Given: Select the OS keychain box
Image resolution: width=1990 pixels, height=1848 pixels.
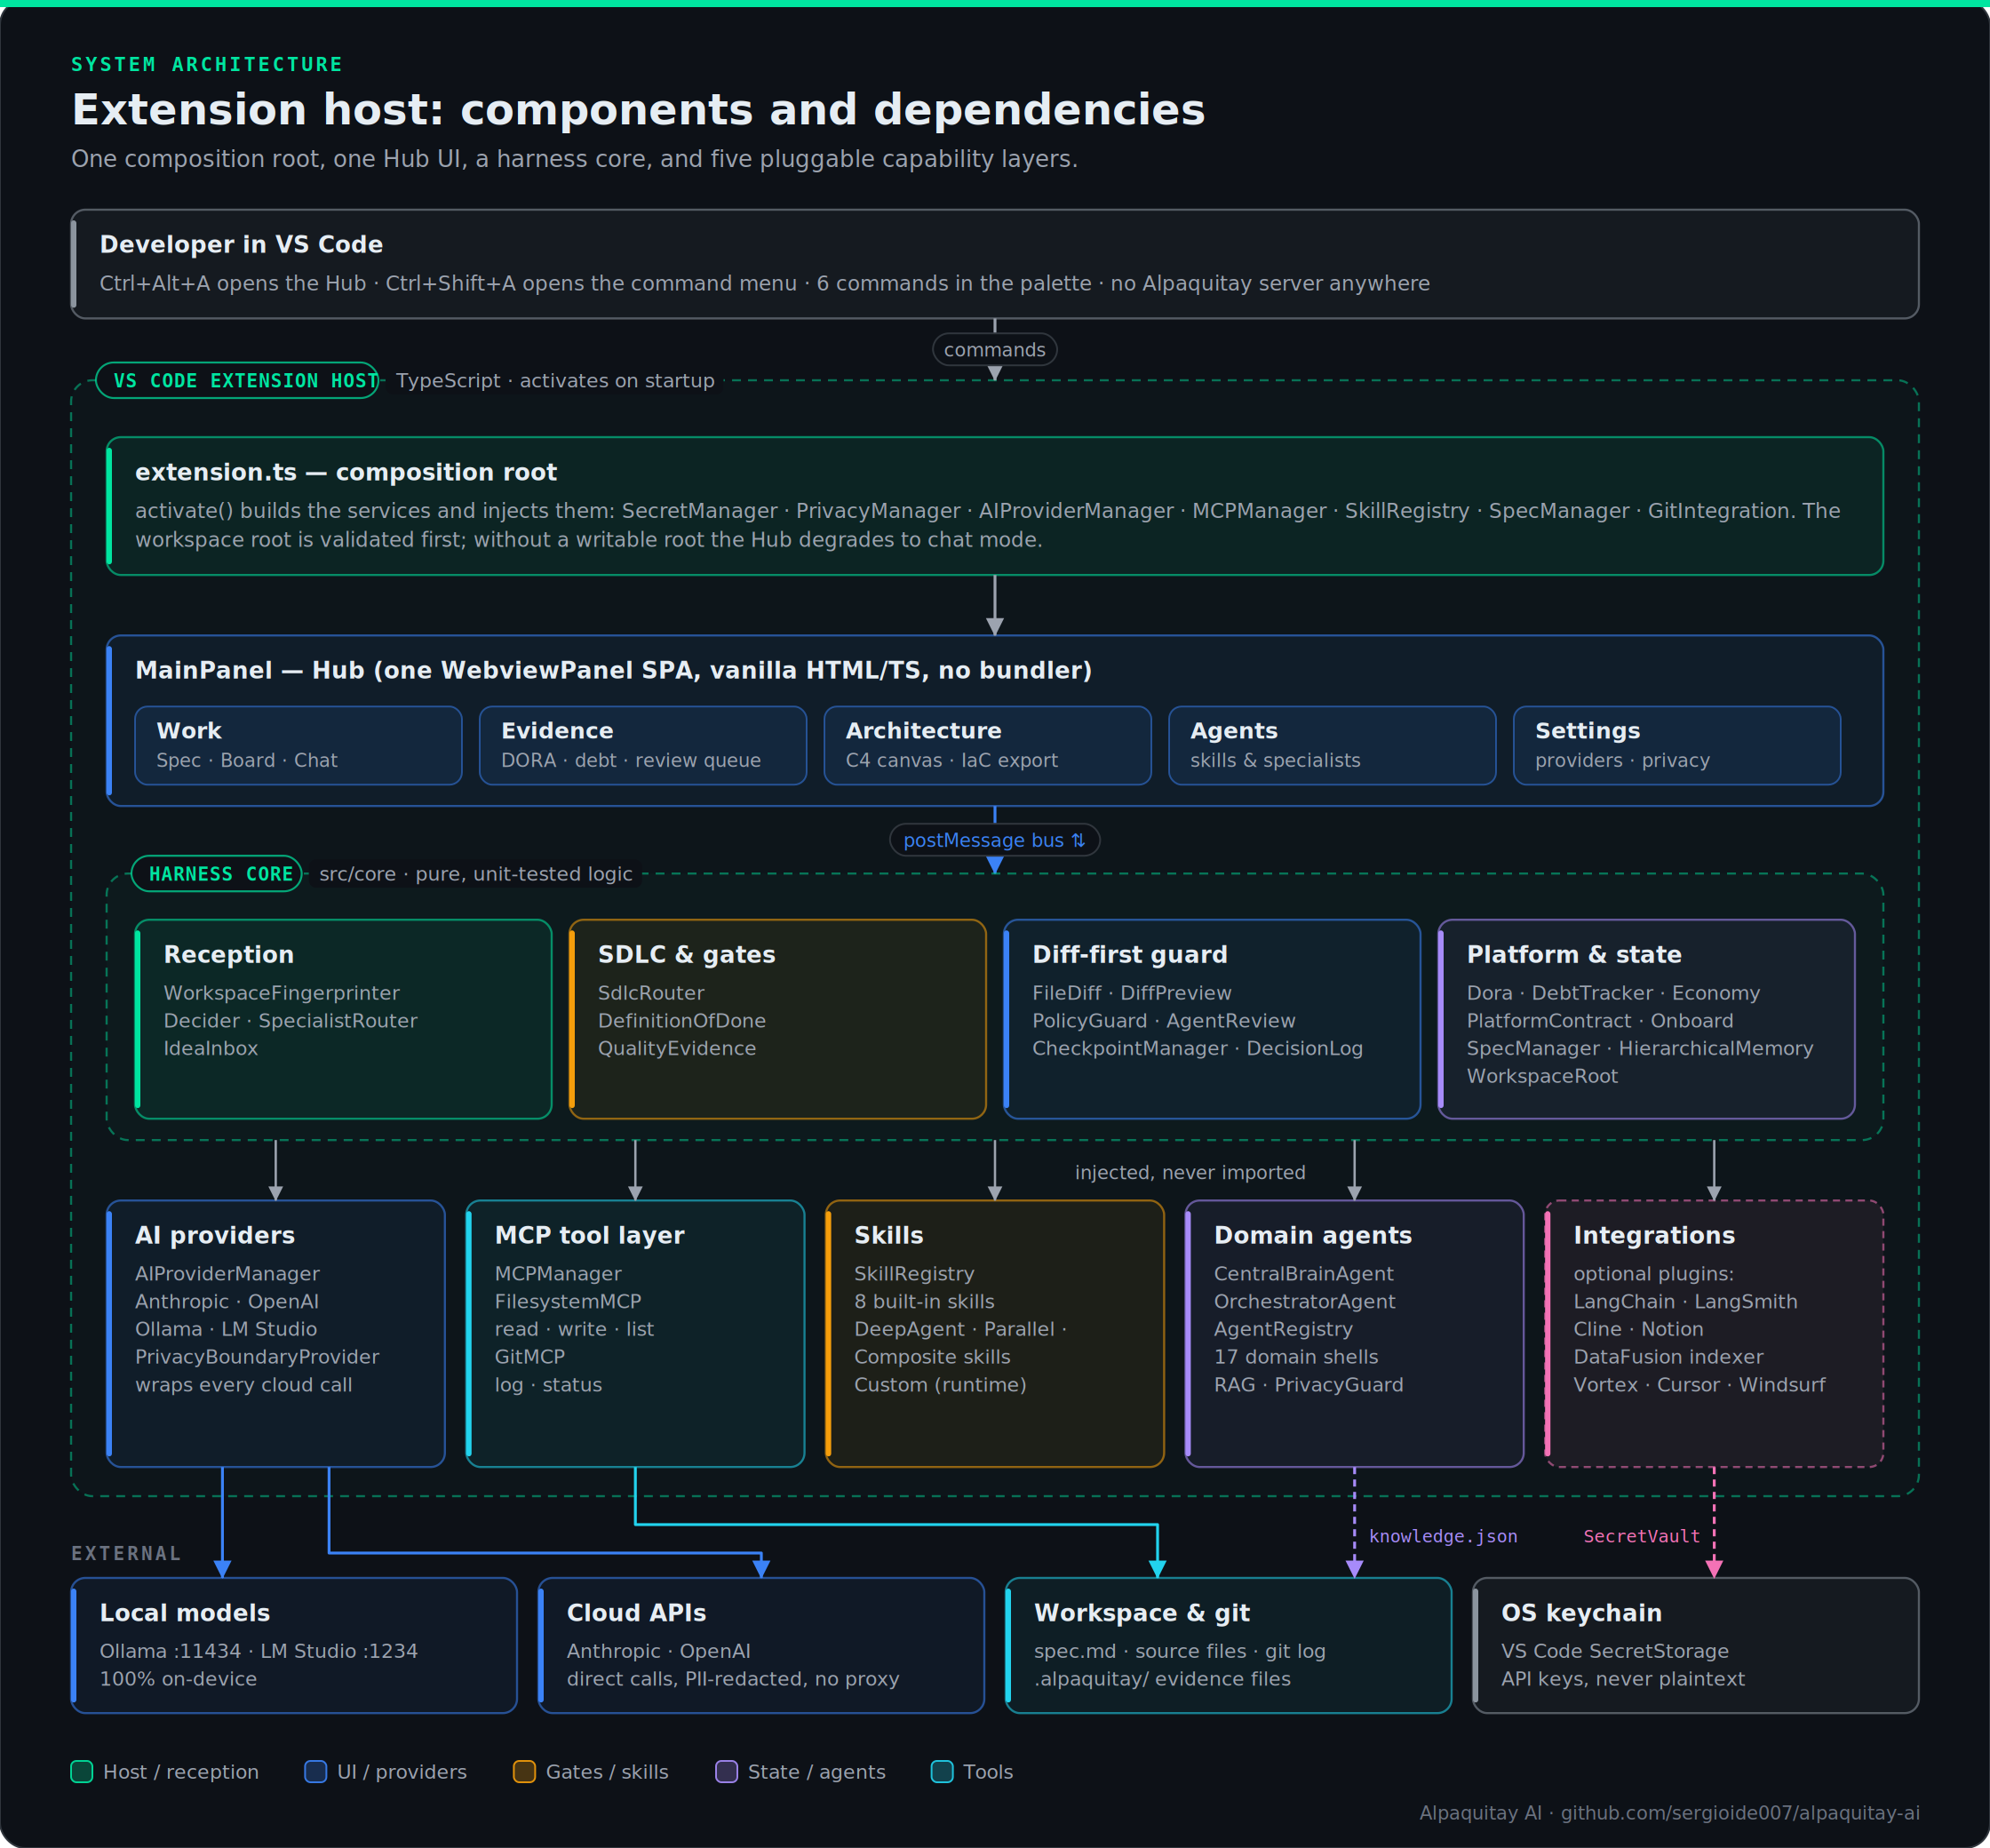Looking at the screenshot, I should click(x=1696, y=1645).
